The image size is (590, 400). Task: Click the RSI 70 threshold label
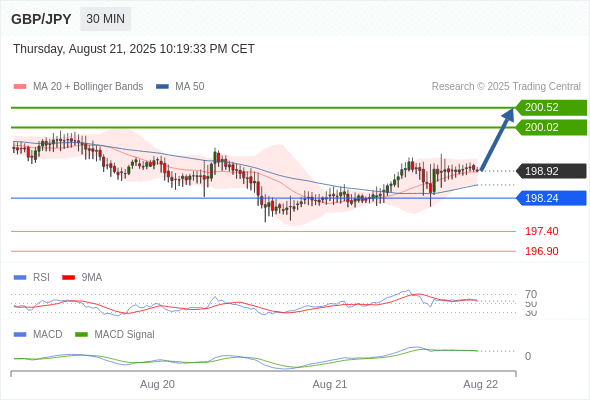tap(531, 294)
